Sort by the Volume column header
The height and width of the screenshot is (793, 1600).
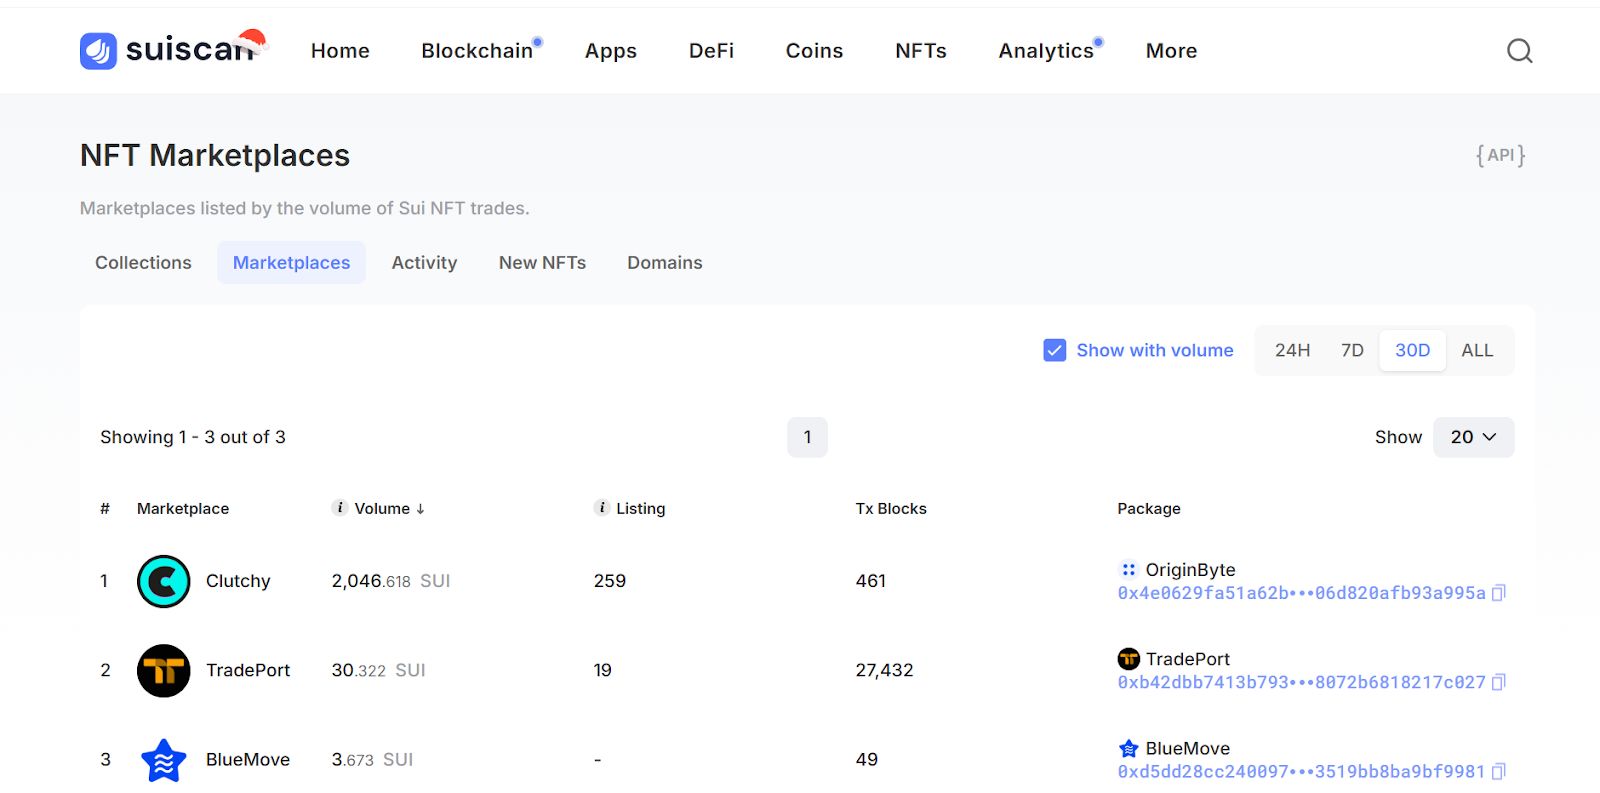pos(382,508)
